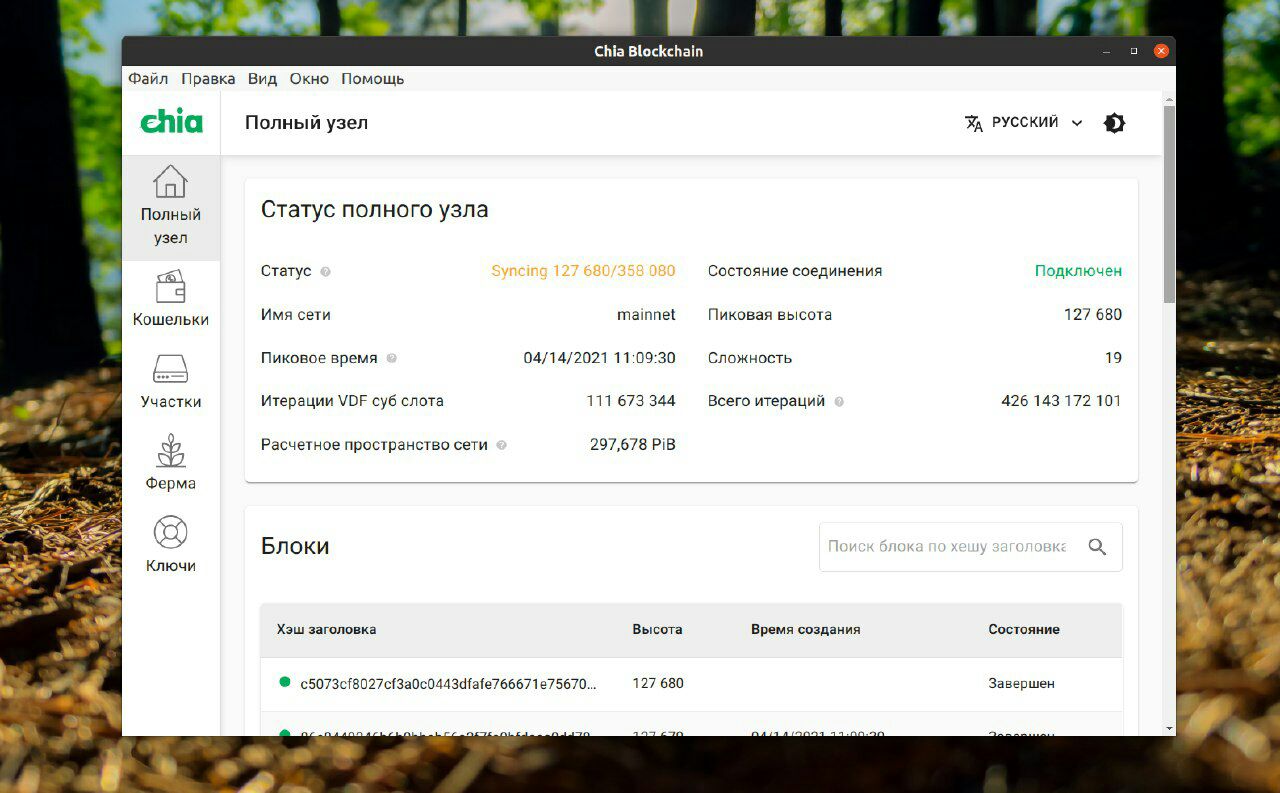Image resolution: width=1280 pixels, height=793 pixels.
Task: Click the Сложность value 19
Action: tap(1113, 358)
